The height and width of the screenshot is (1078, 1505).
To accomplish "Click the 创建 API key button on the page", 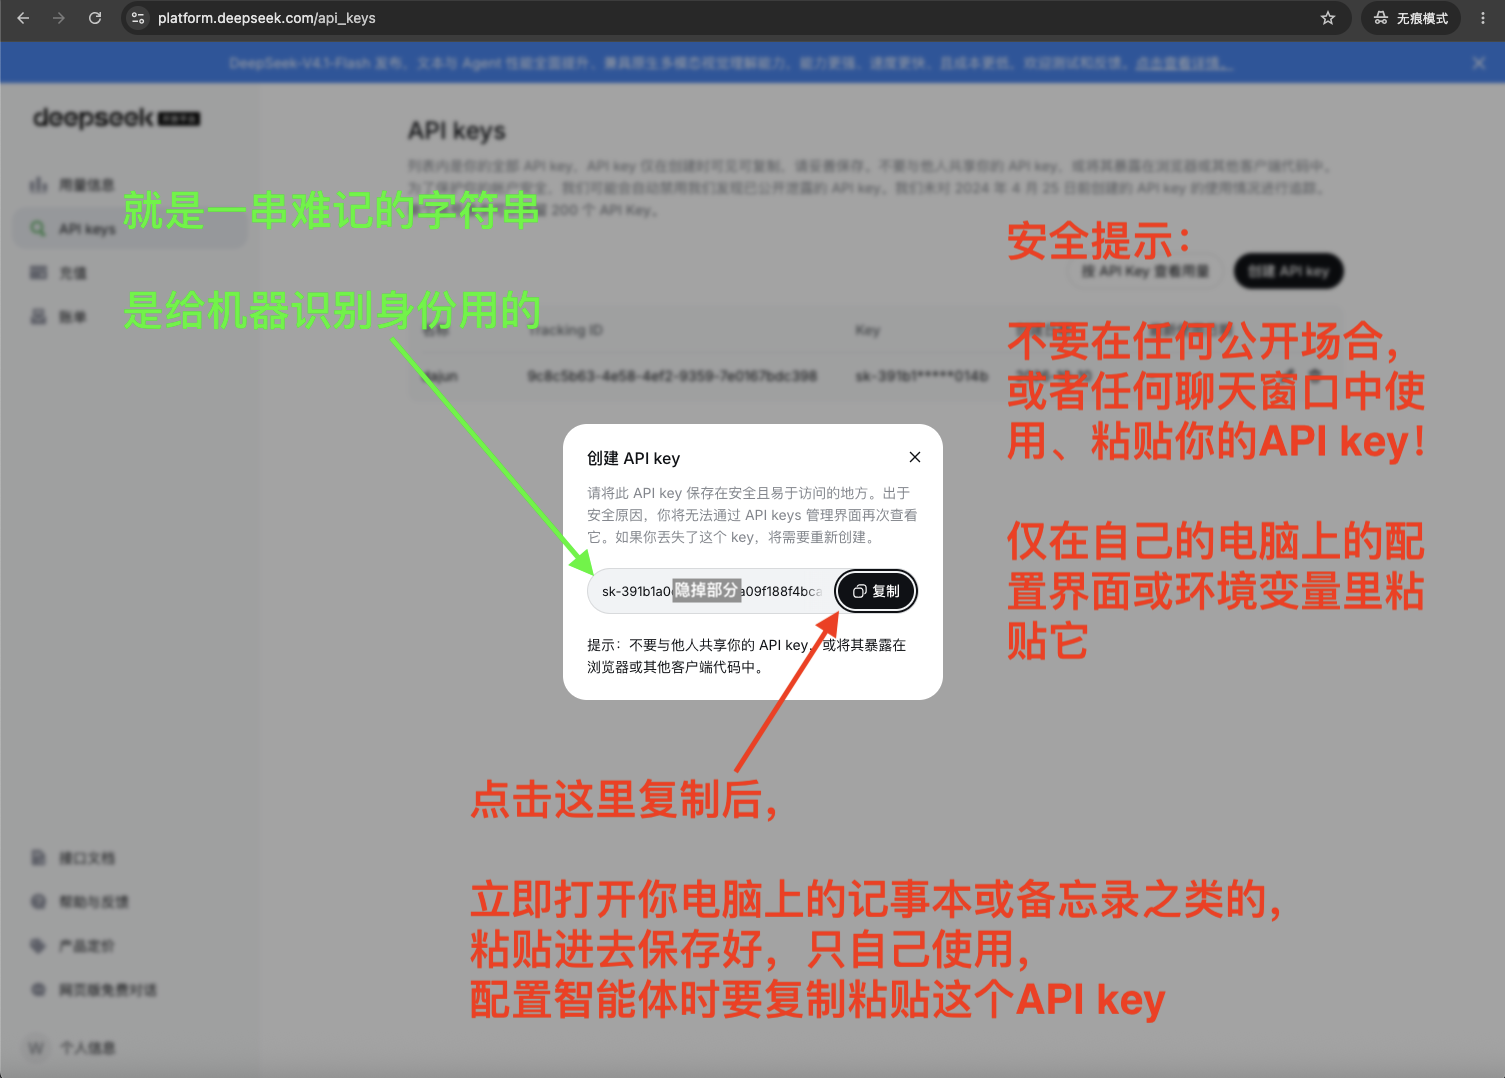I will click(1289, 271).
